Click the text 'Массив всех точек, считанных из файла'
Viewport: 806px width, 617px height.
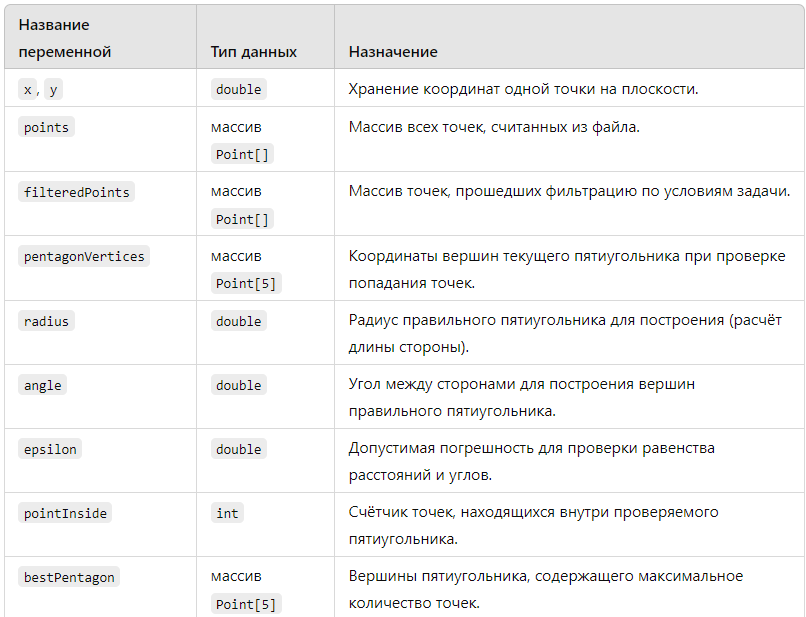coord(494,127)
